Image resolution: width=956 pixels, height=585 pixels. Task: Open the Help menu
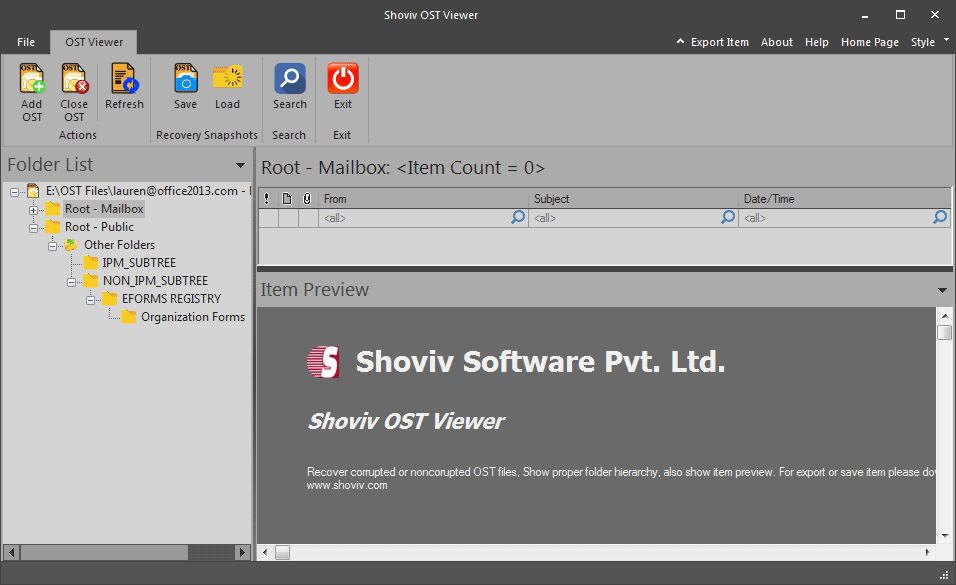(816, 42)
